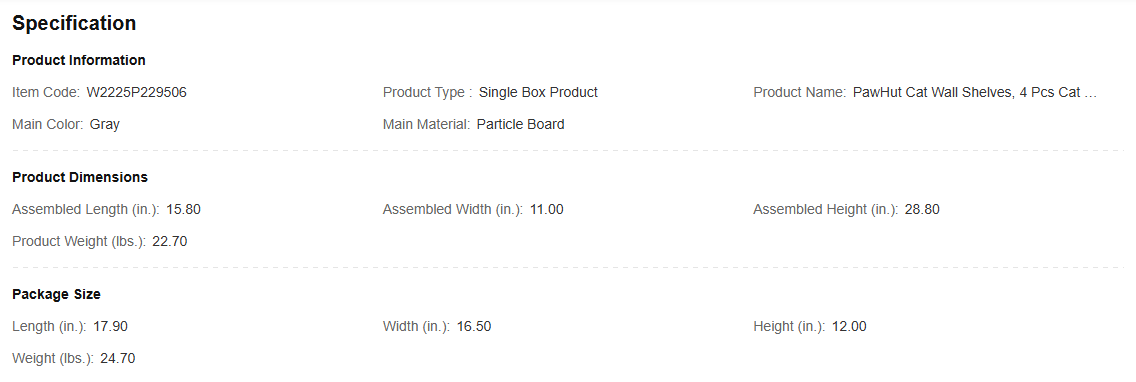
Task: Click the Particle Board material value
Action: [520, 125]
